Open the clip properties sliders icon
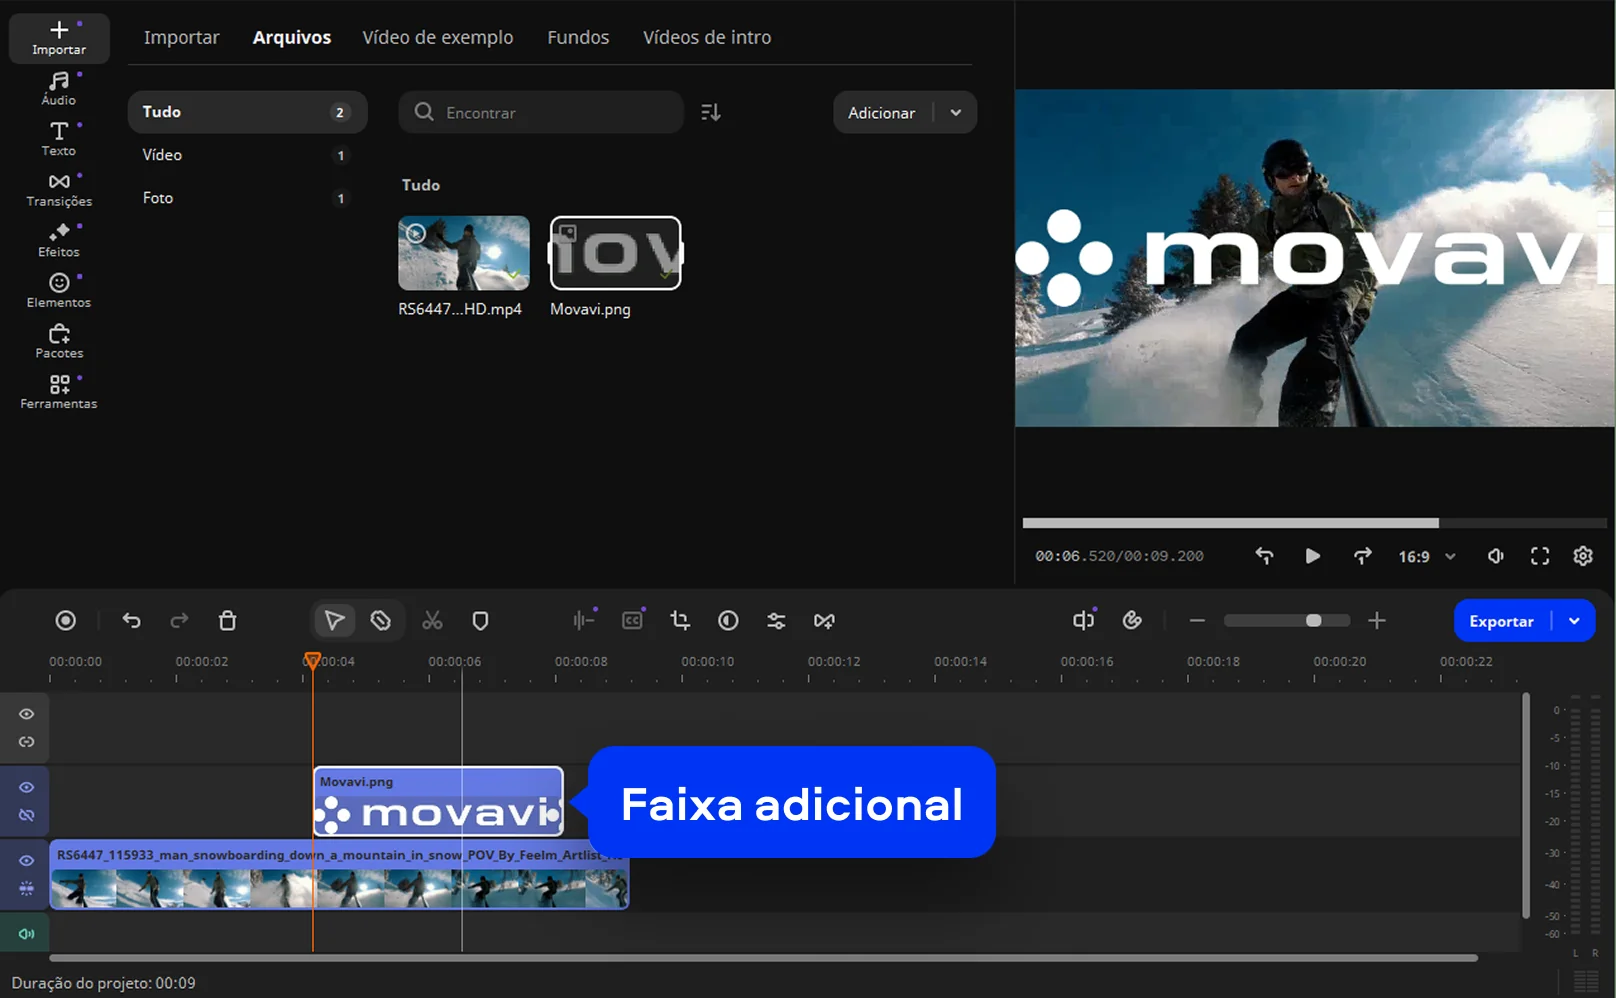Image resolution: width=1616 pixels, height=998 pixels. pos(776,621)
